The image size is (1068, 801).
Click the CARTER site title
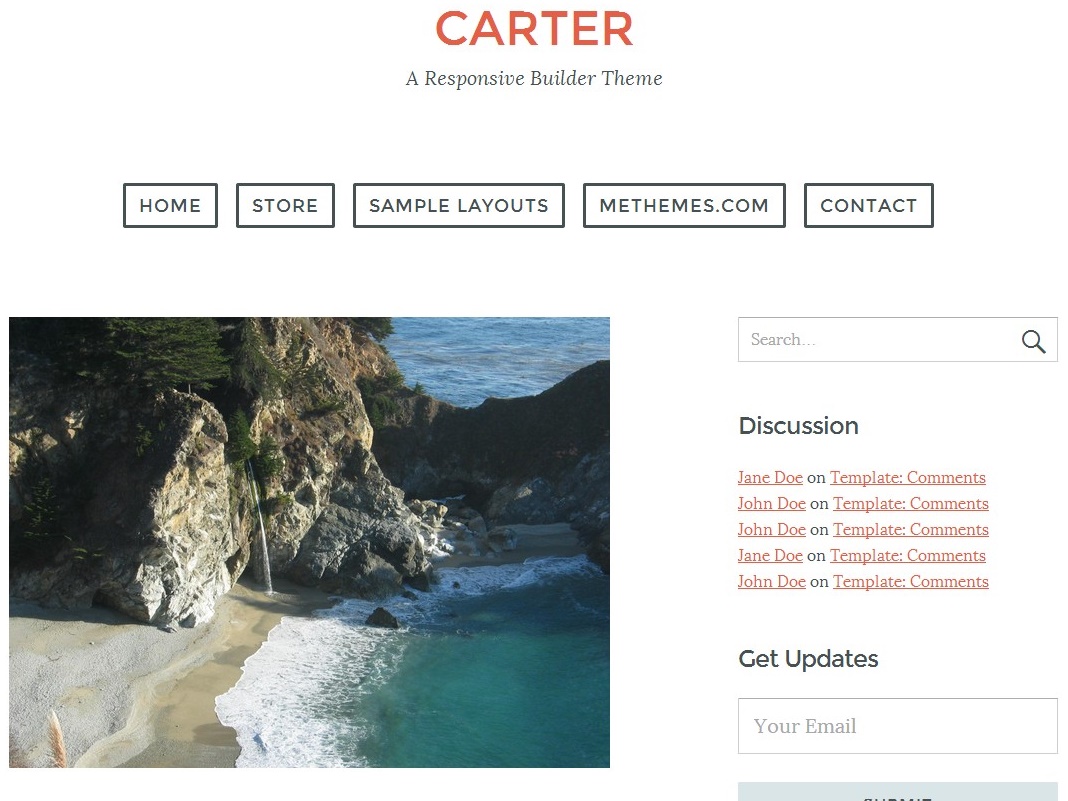(534, 29)
